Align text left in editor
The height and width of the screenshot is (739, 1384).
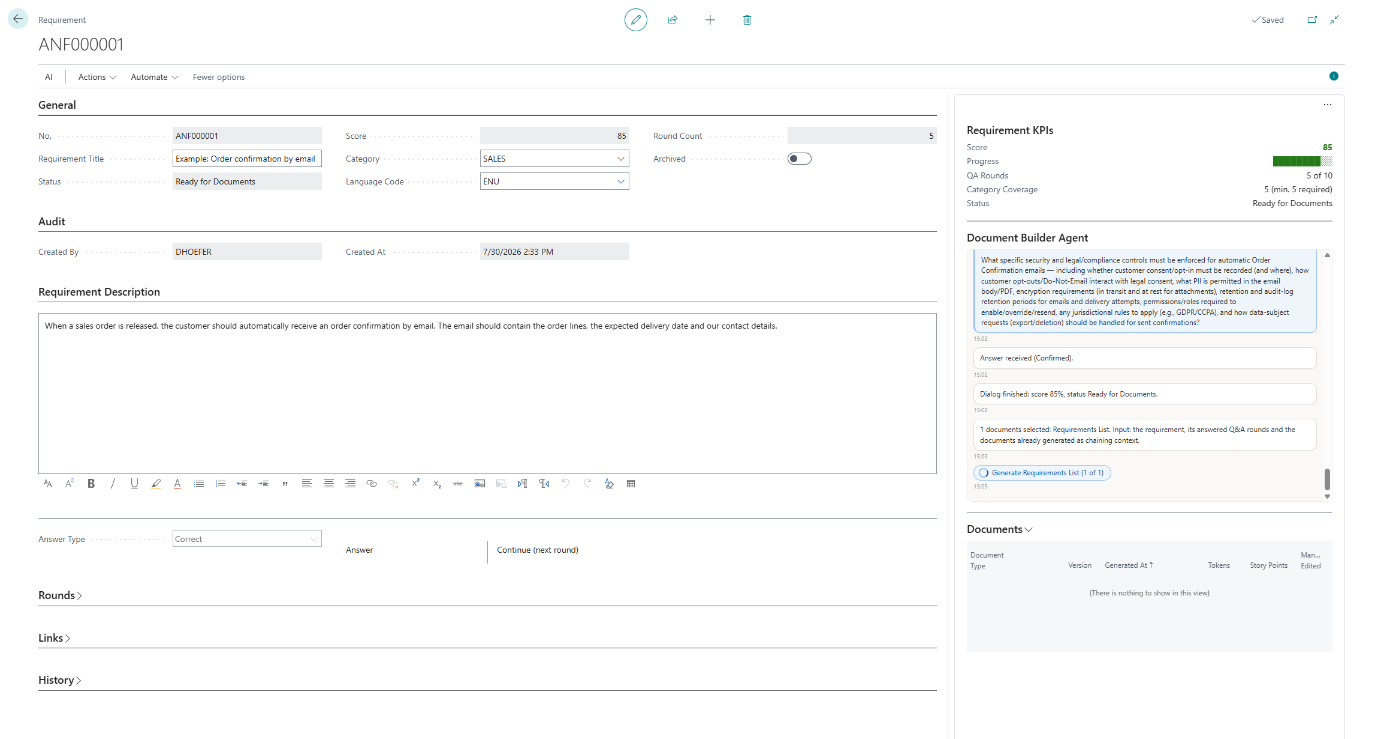coord(306,484)
